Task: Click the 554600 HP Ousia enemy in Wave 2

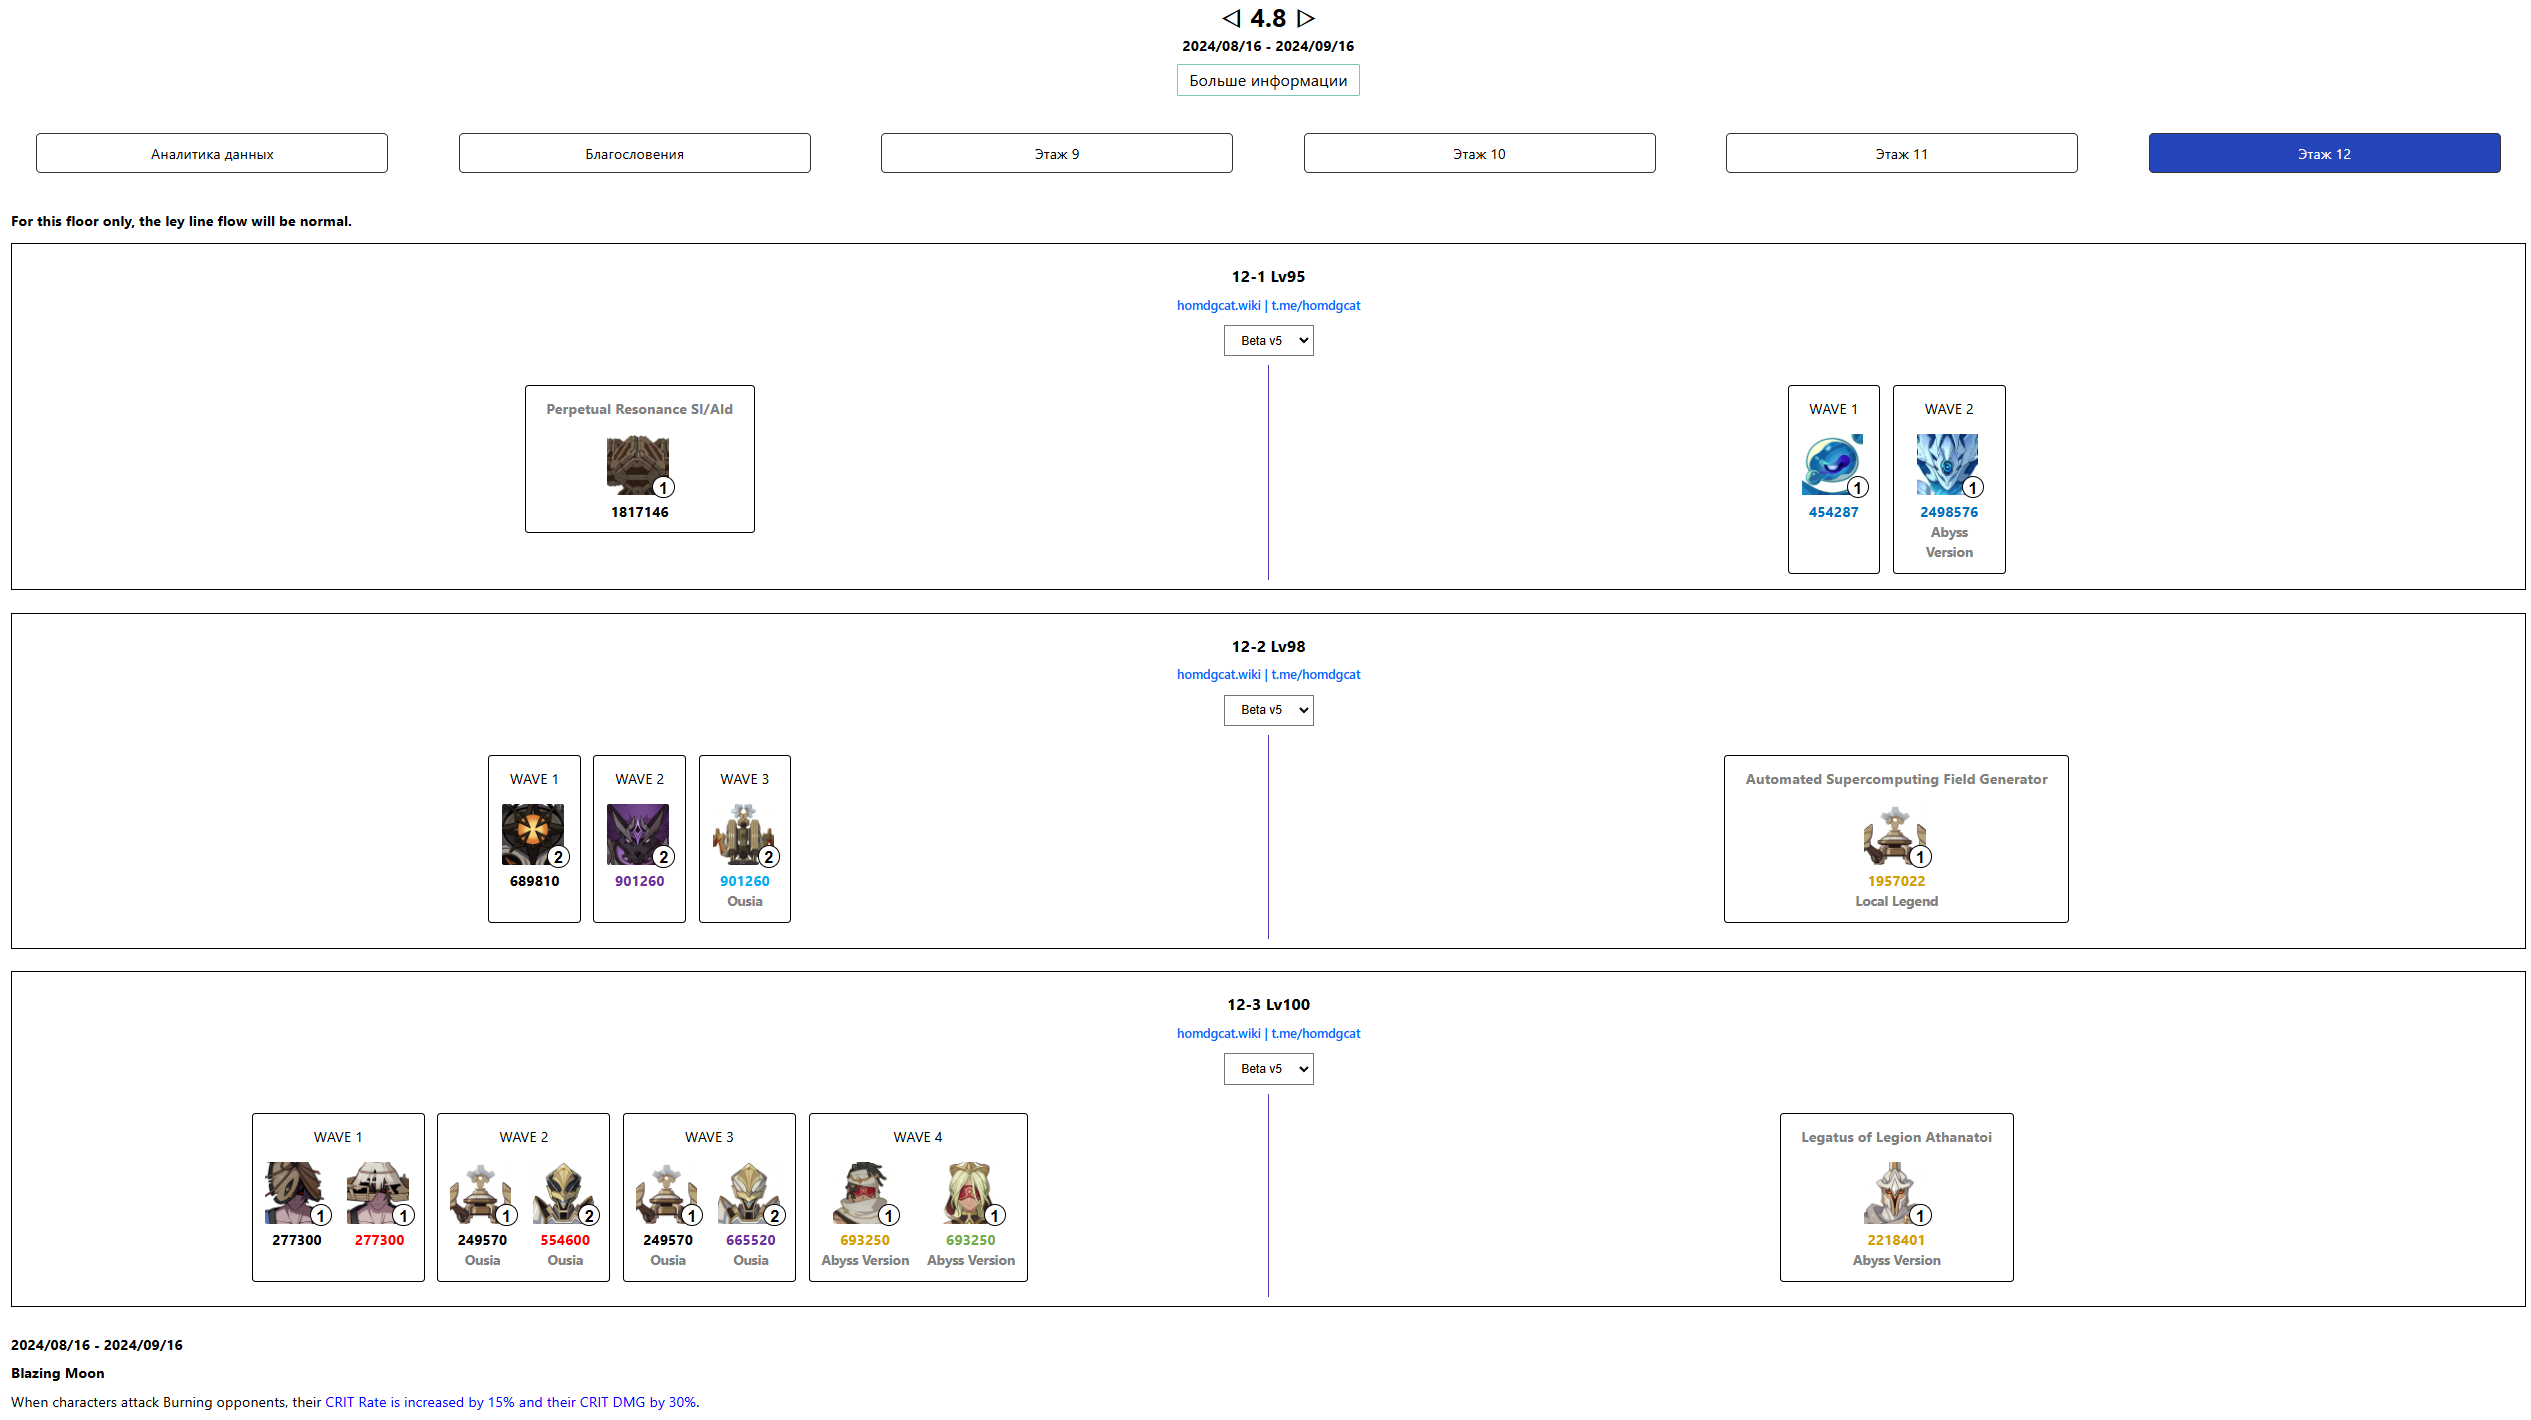Action: (564, 1193)
